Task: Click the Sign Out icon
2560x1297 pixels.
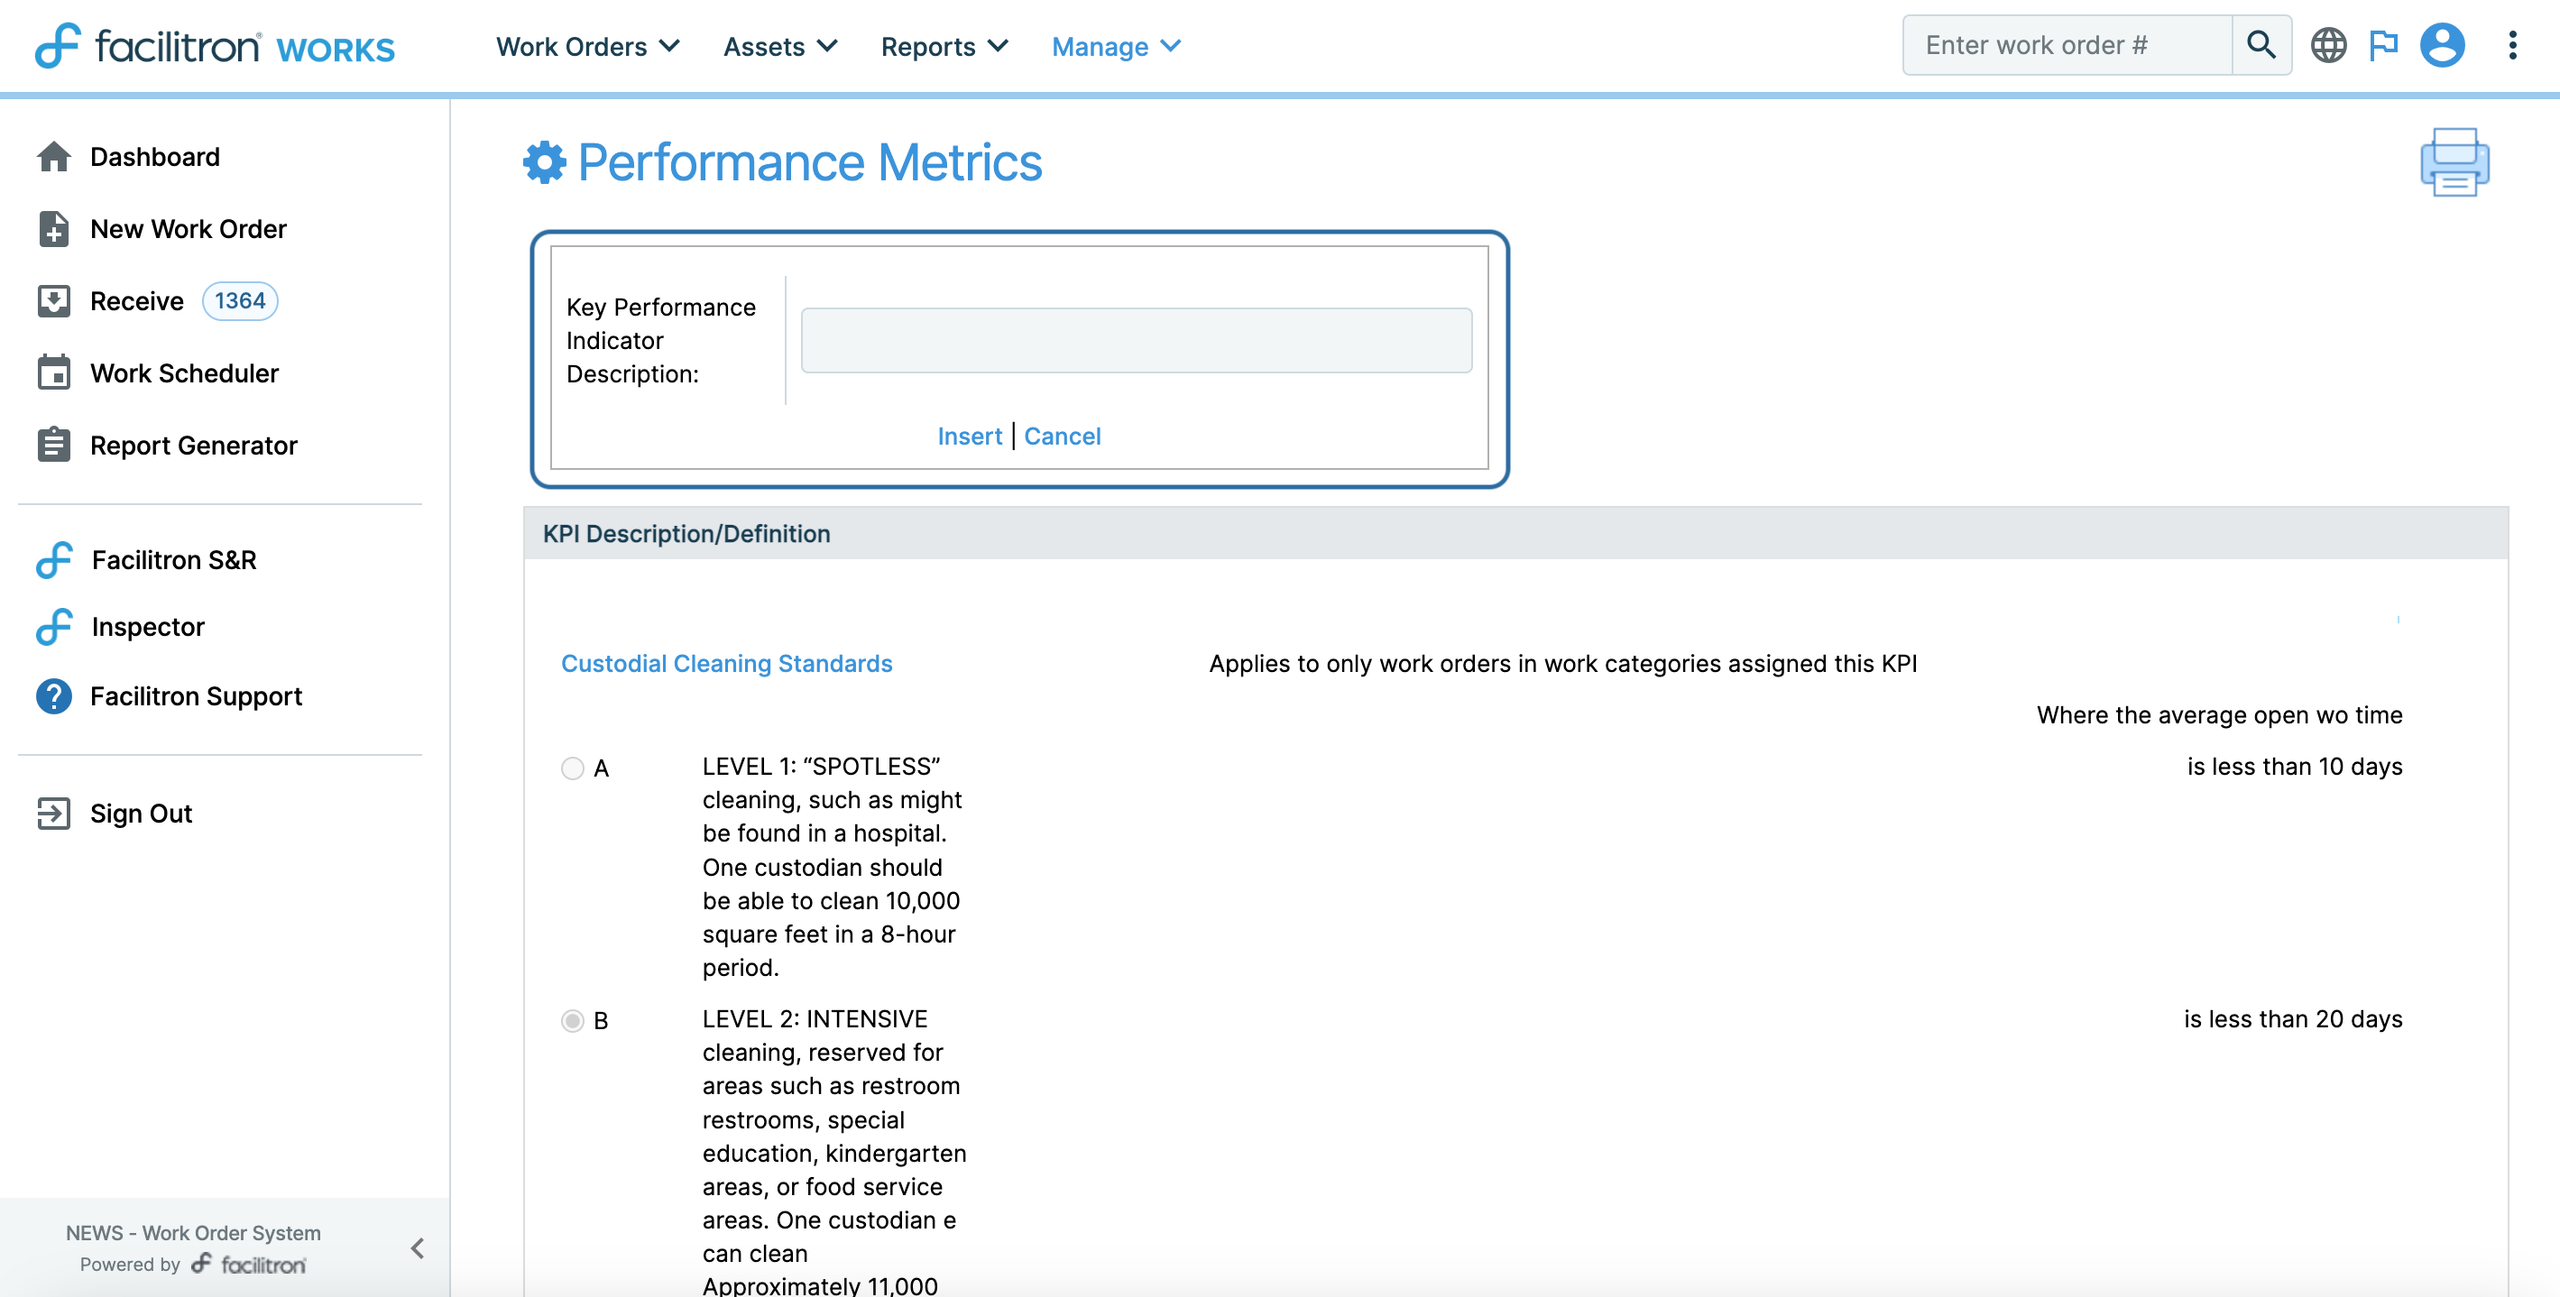Action: tap(54, 813)
